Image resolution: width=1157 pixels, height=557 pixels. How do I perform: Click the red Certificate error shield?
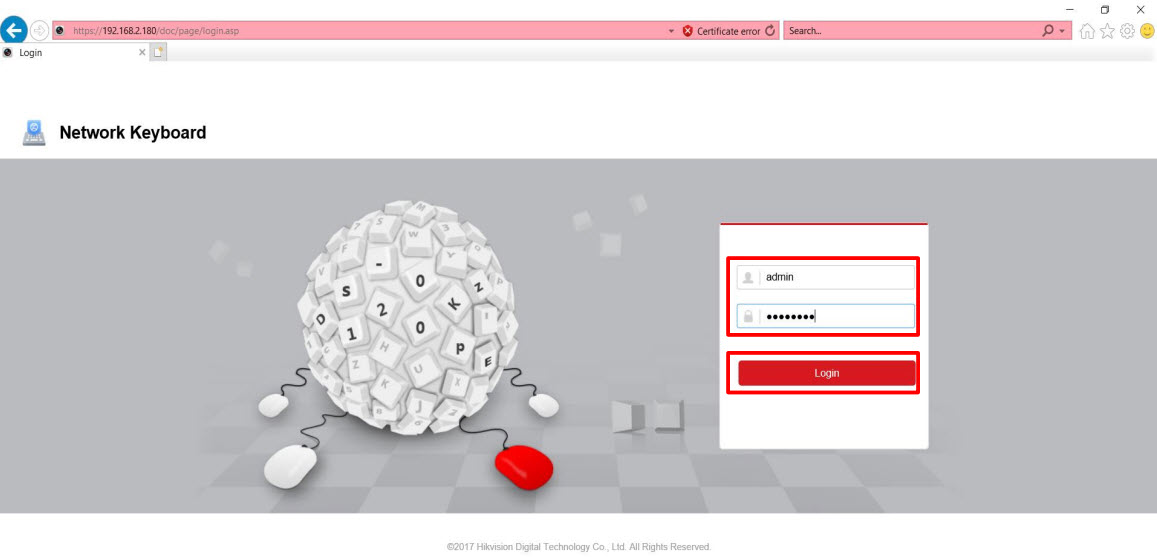coord(688,31)
